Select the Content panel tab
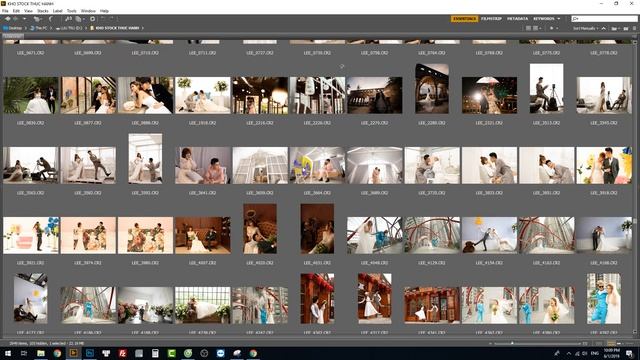Image resolution: width=640 pixels, height=360 pixels. pos(13,36)
